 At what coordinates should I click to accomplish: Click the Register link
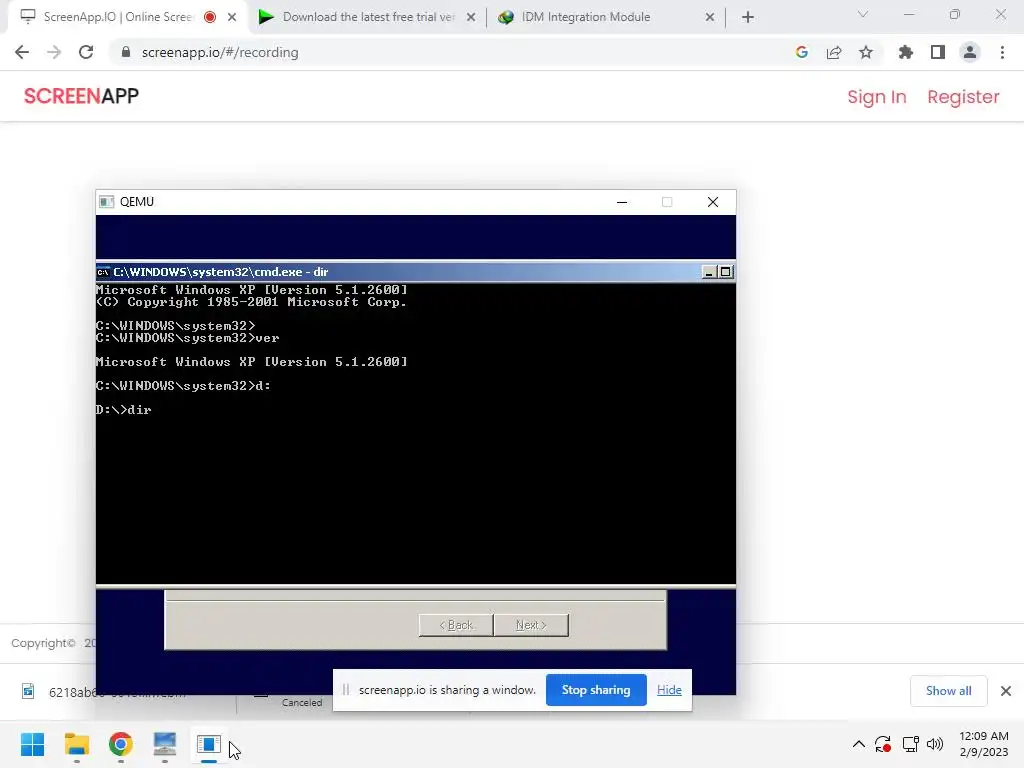tap(963, 97)
